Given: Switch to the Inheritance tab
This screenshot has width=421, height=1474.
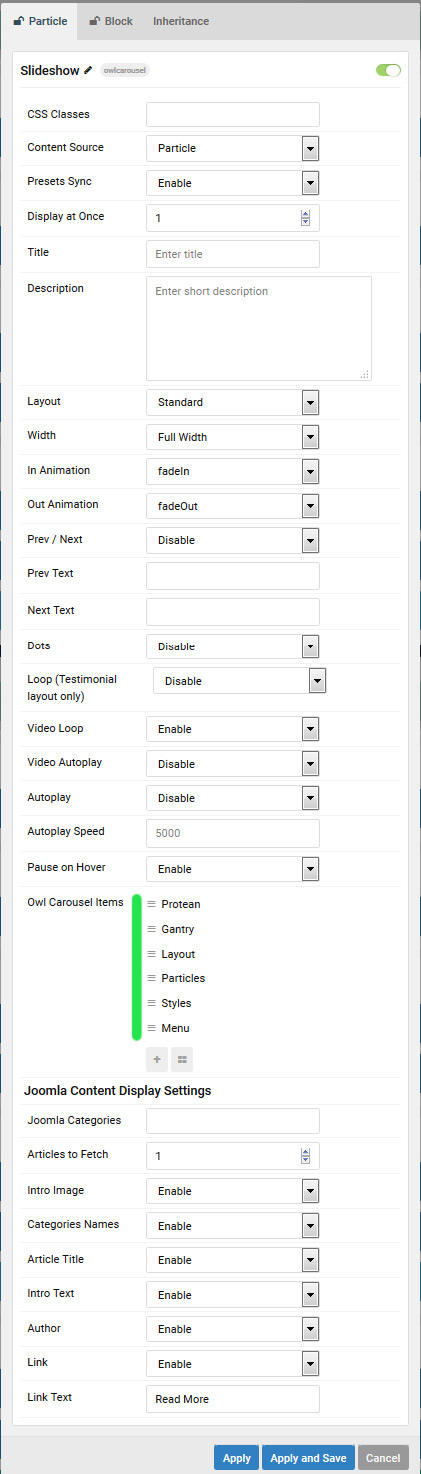Looking at the screenshot, I should [x=181, y=20].
